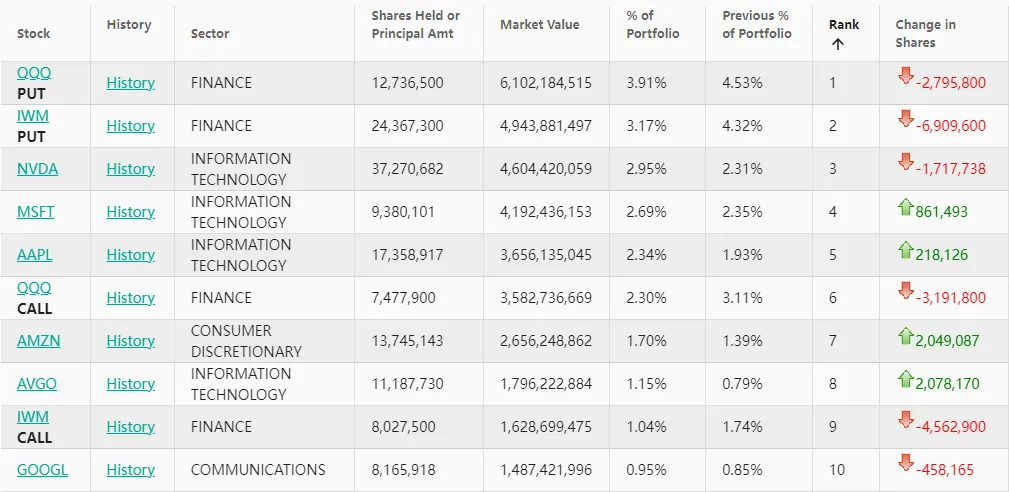
Task: Toggle the Rank column sort arrow
Action: coord(838,43)
